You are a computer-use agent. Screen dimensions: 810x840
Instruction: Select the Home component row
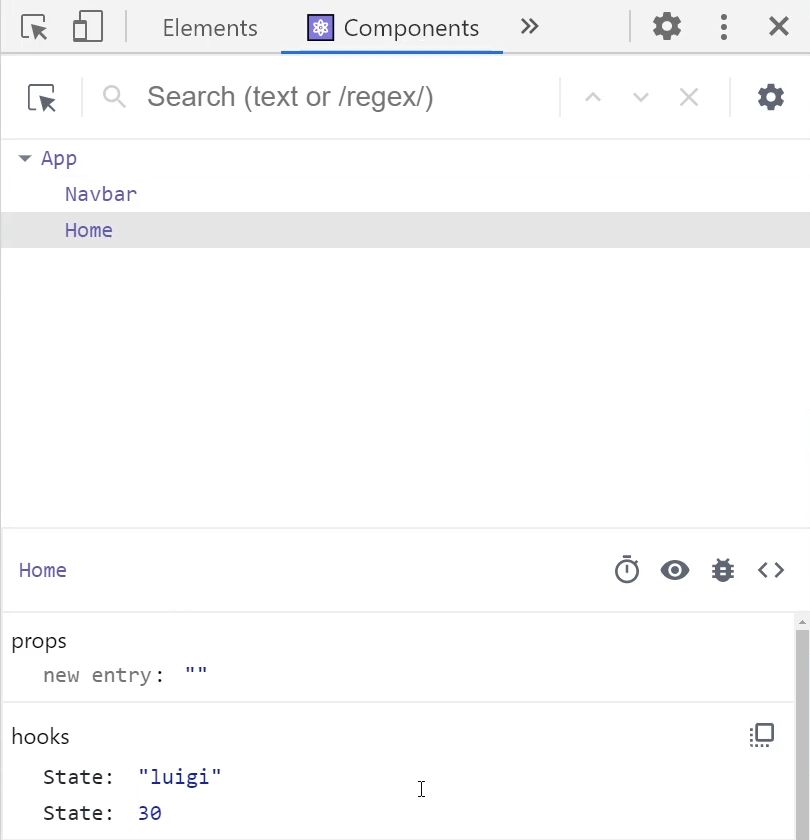(x=405, y=230)
